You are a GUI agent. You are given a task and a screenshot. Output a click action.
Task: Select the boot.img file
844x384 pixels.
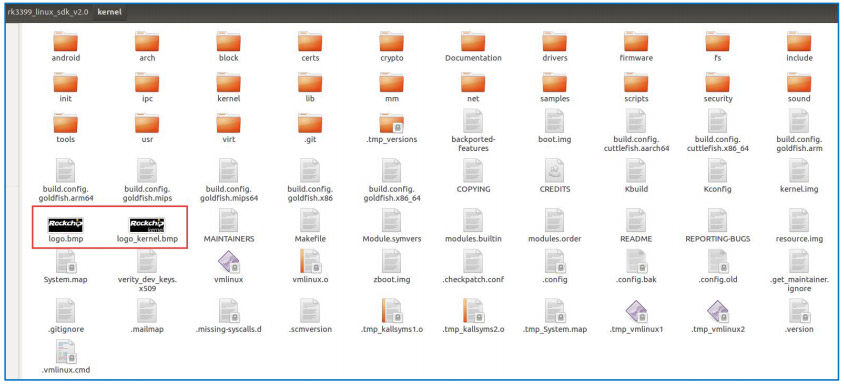pyautogui.click(x=554, y=121)
